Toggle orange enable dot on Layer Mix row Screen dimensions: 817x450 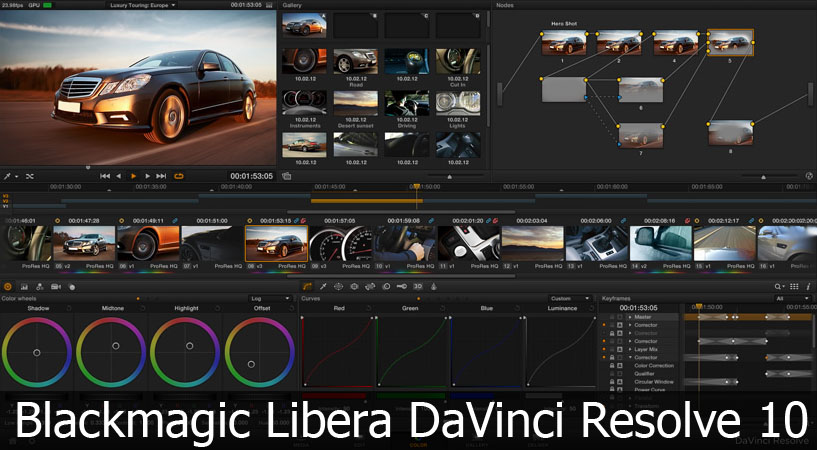pyautogui.click(x=604, y=349)
